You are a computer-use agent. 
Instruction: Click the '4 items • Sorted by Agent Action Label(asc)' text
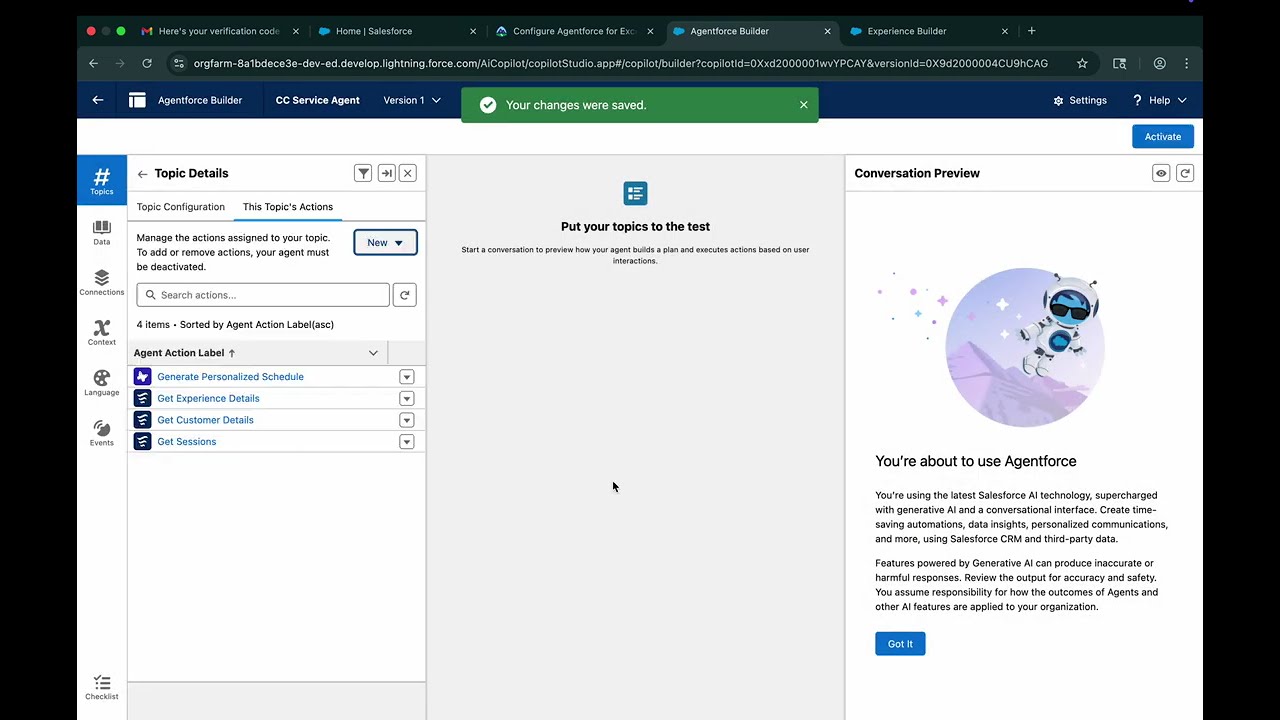pyautogui.click(x=235, y=325)
